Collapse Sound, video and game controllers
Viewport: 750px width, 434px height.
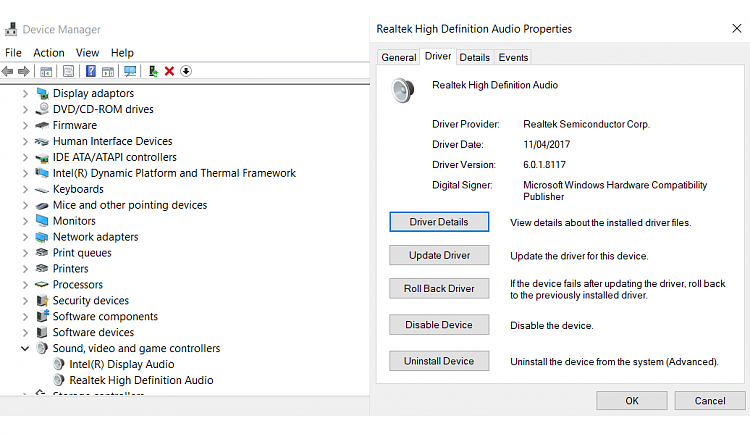coord(25,348)
